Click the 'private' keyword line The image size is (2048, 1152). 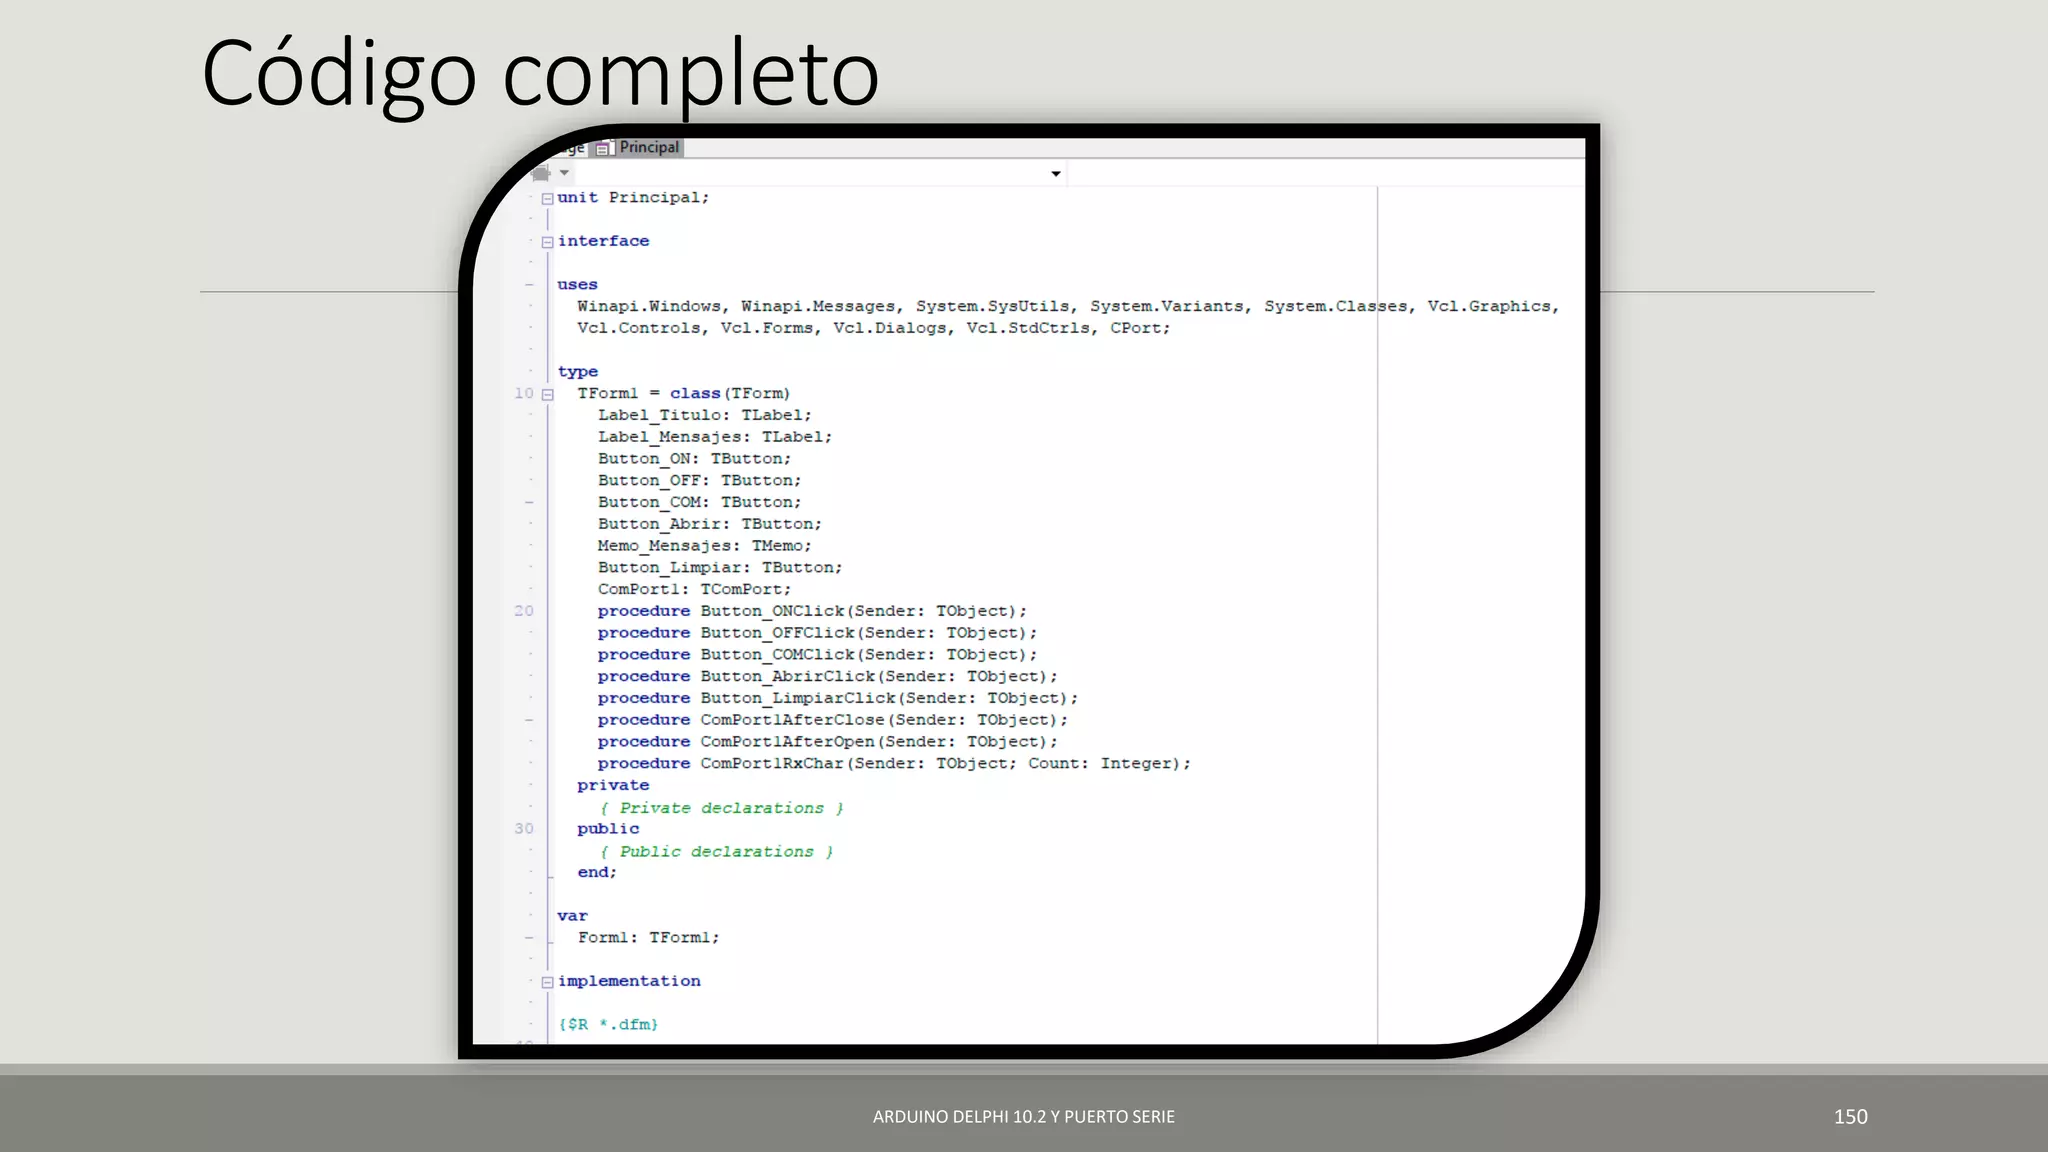pyautogui.click(x=613, y=786)
